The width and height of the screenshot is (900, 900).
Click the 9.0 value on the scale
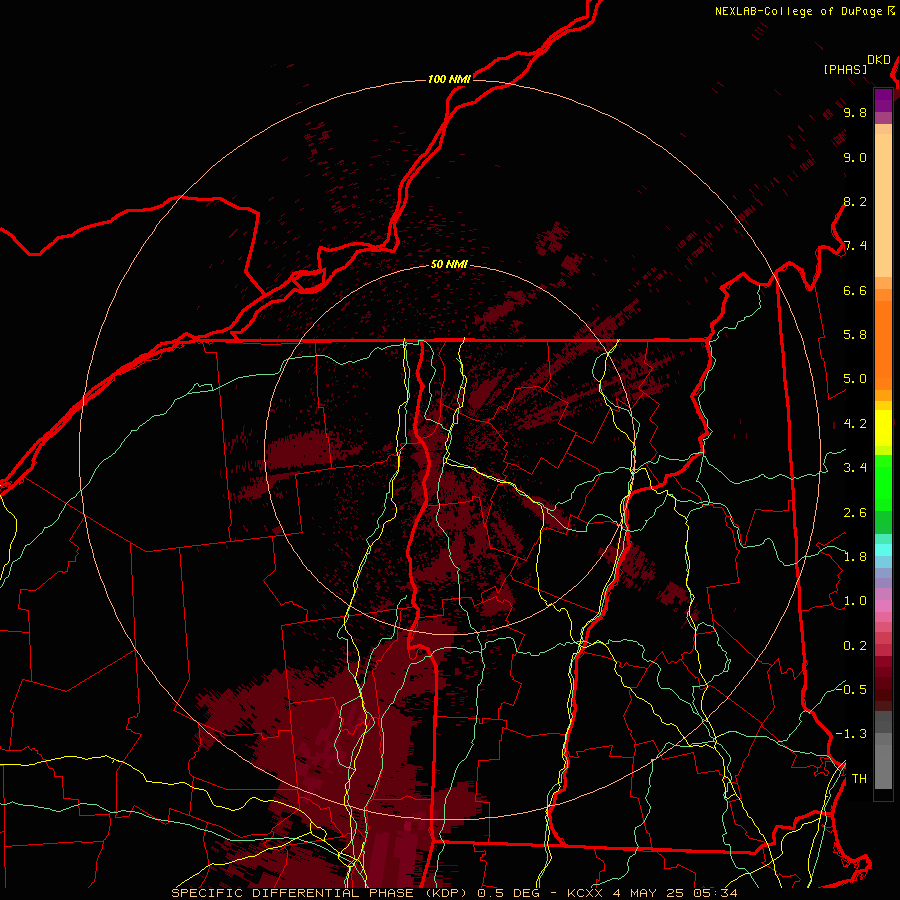click(855, 157)
